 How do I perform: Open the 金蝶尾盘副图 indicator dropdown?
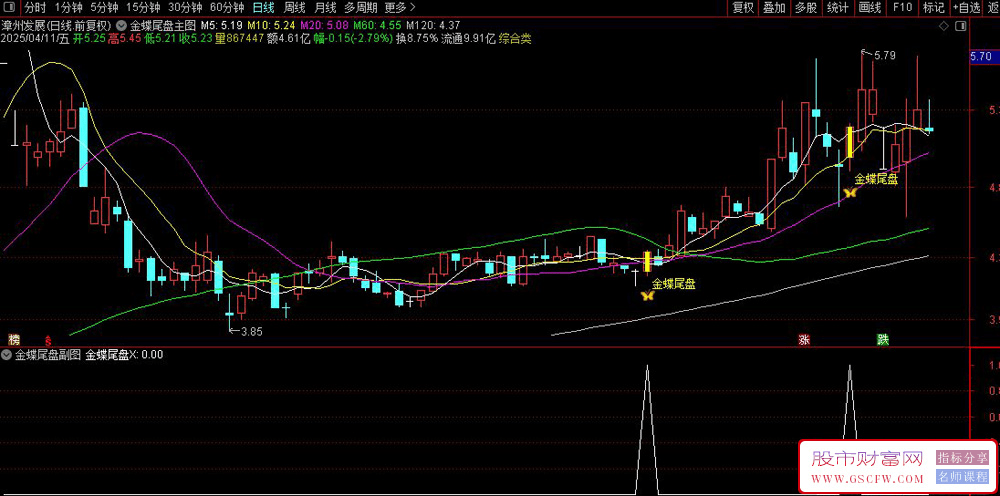click(x=7, y=354)
